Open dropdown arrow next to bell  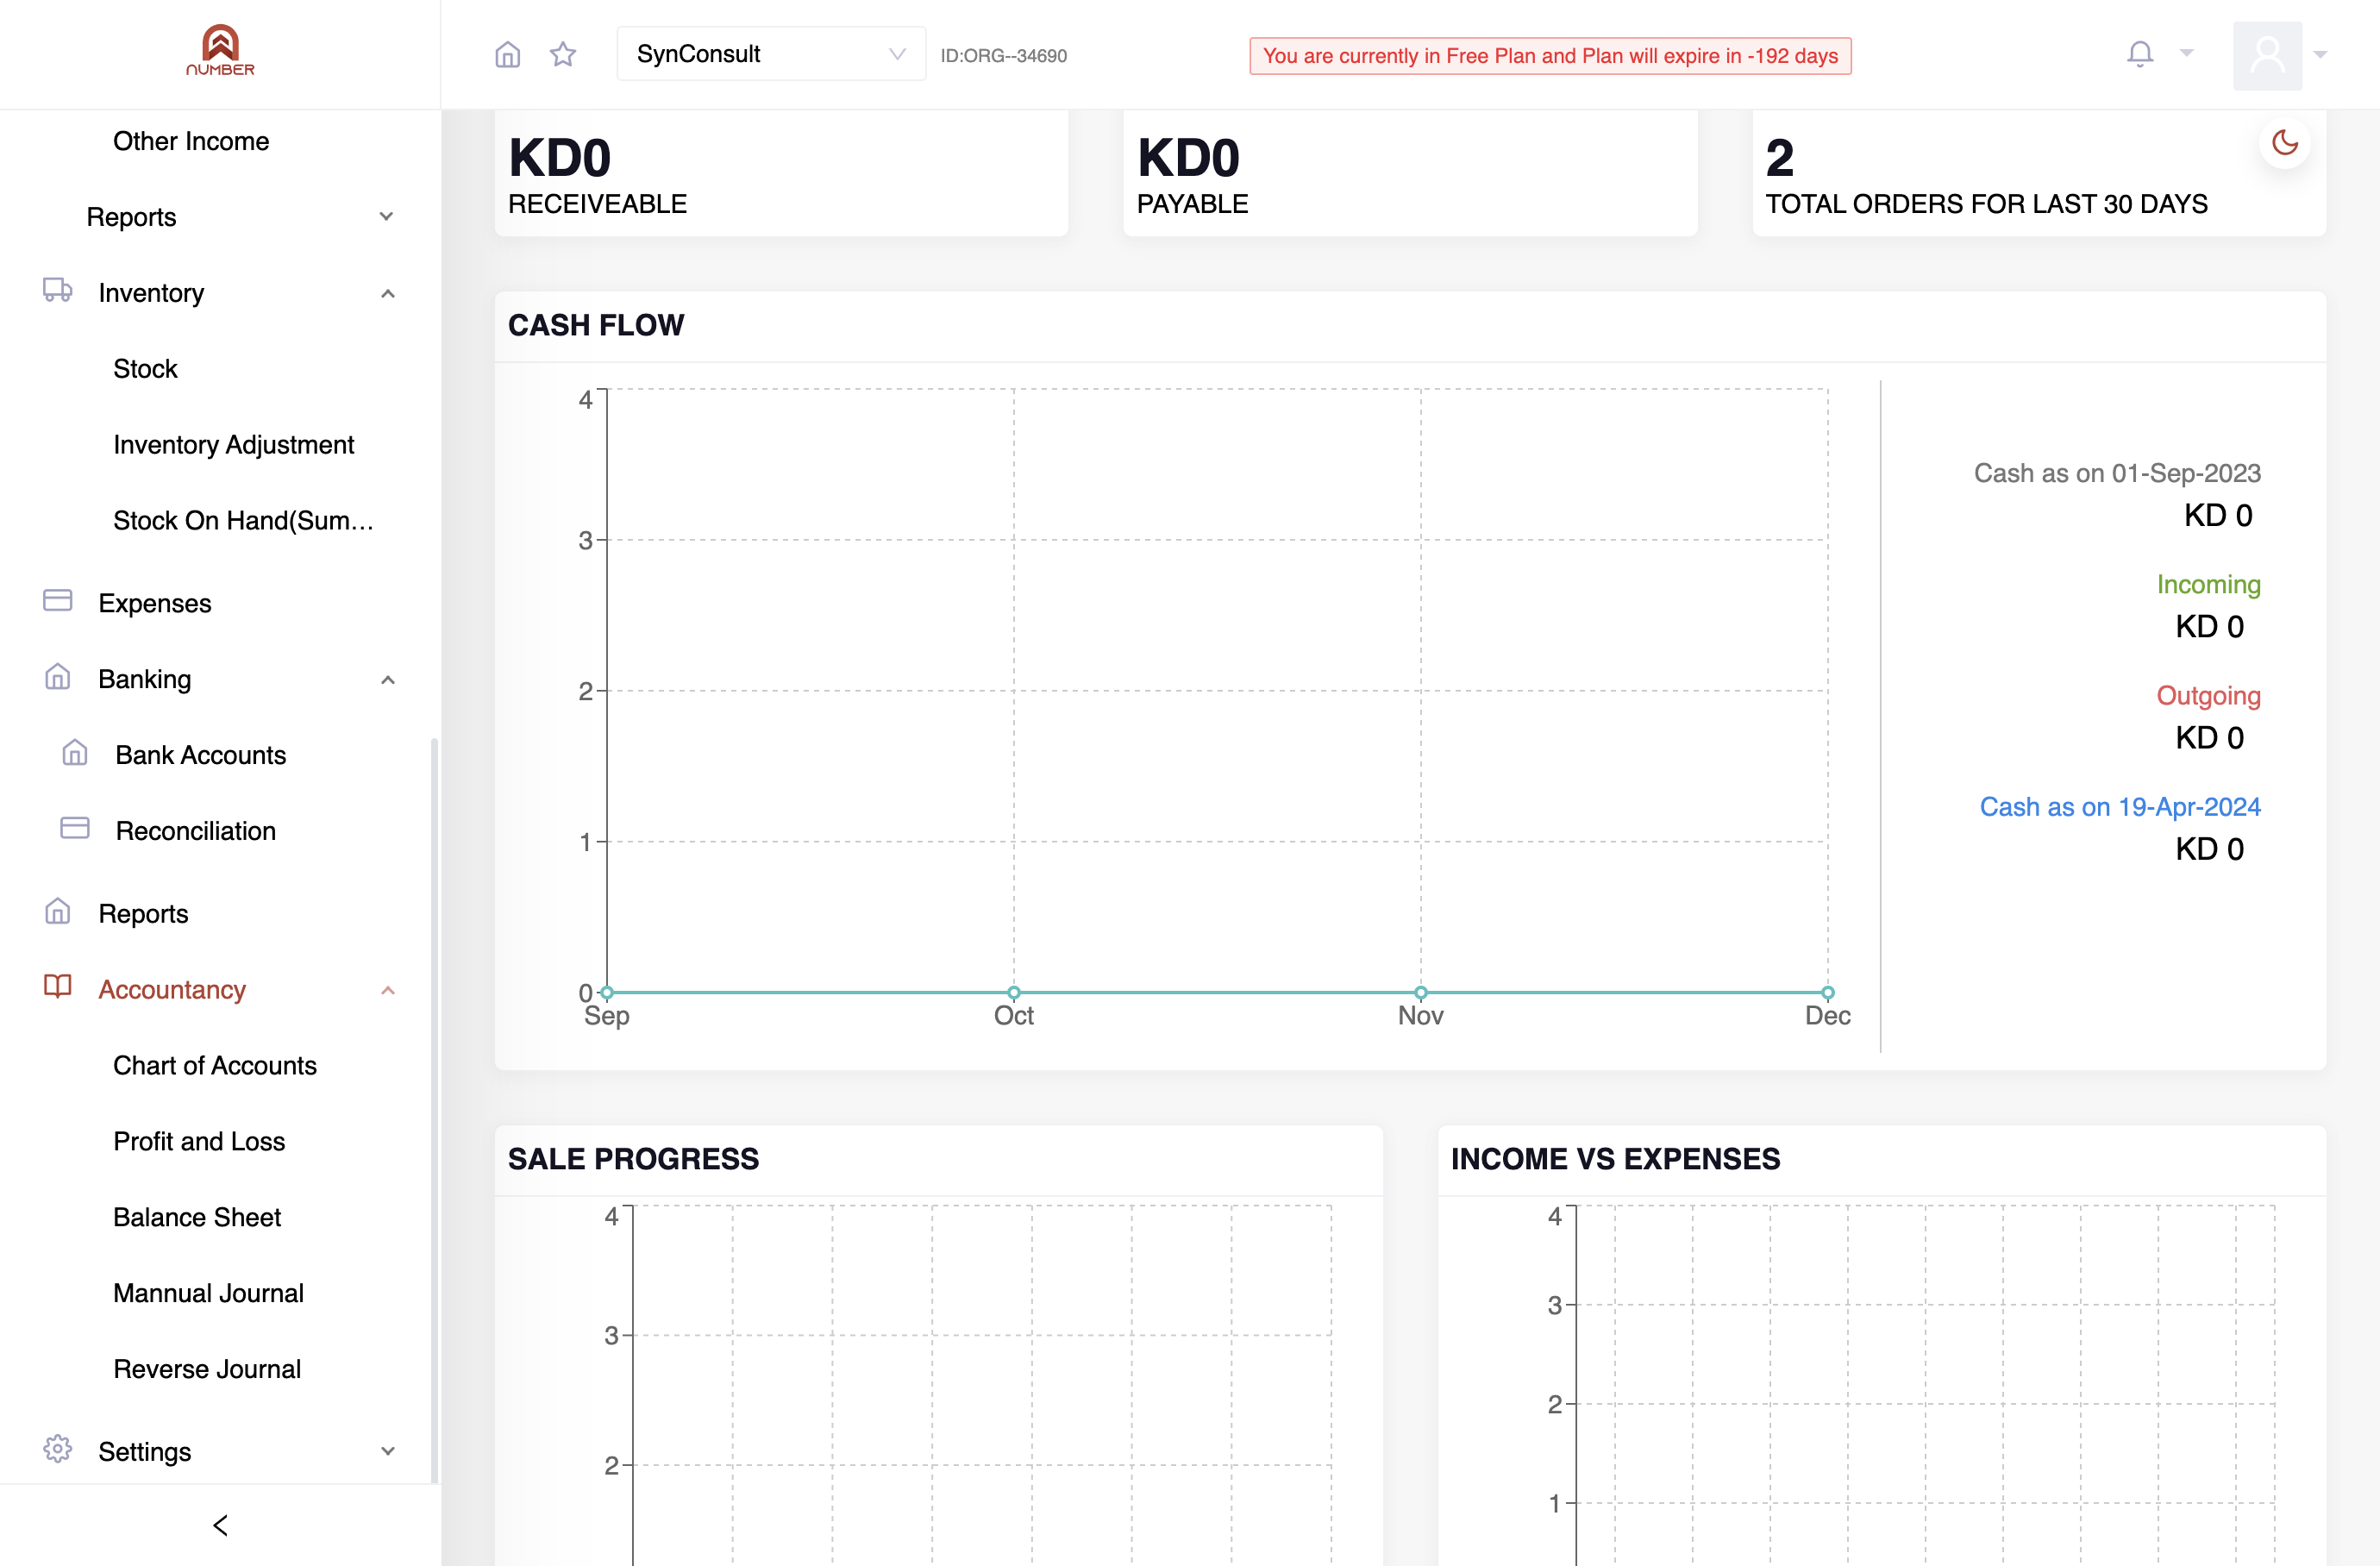pos(2187,54)
